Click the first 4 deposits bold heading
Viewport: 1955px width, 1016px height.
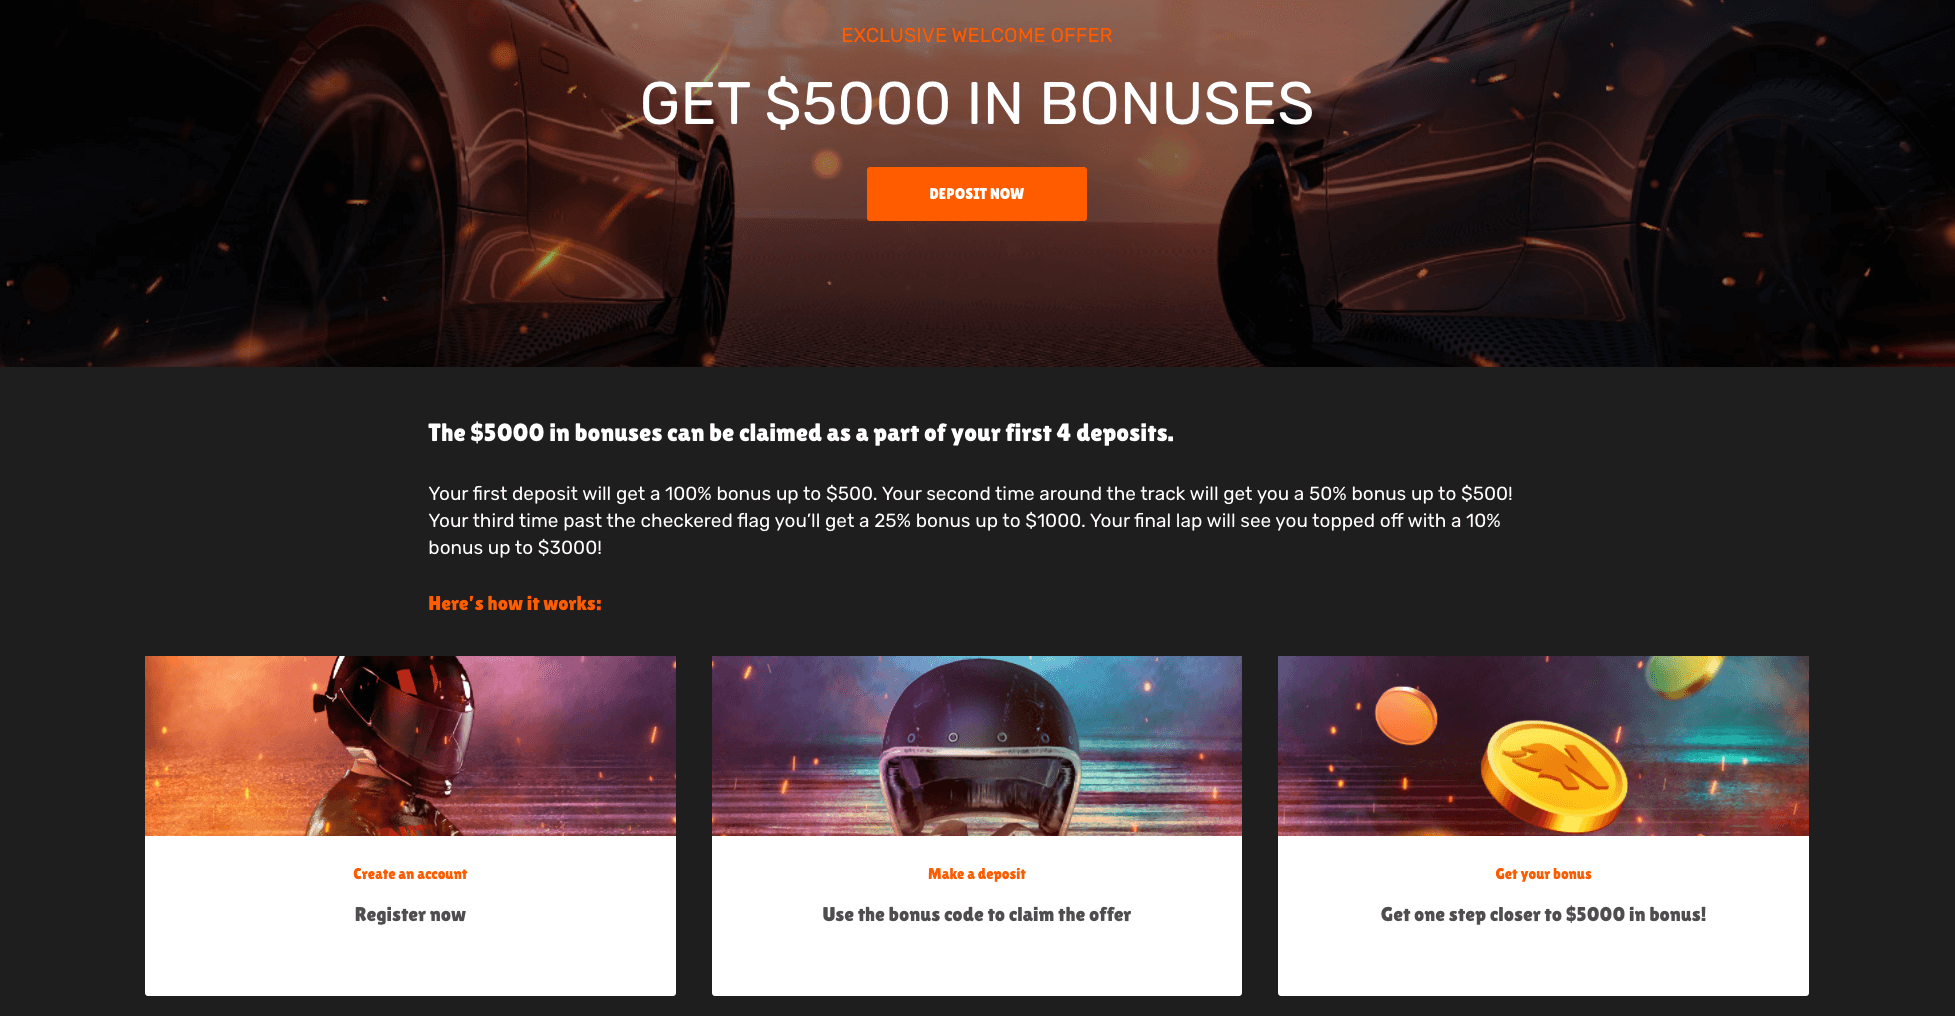[x=800, y=433]
